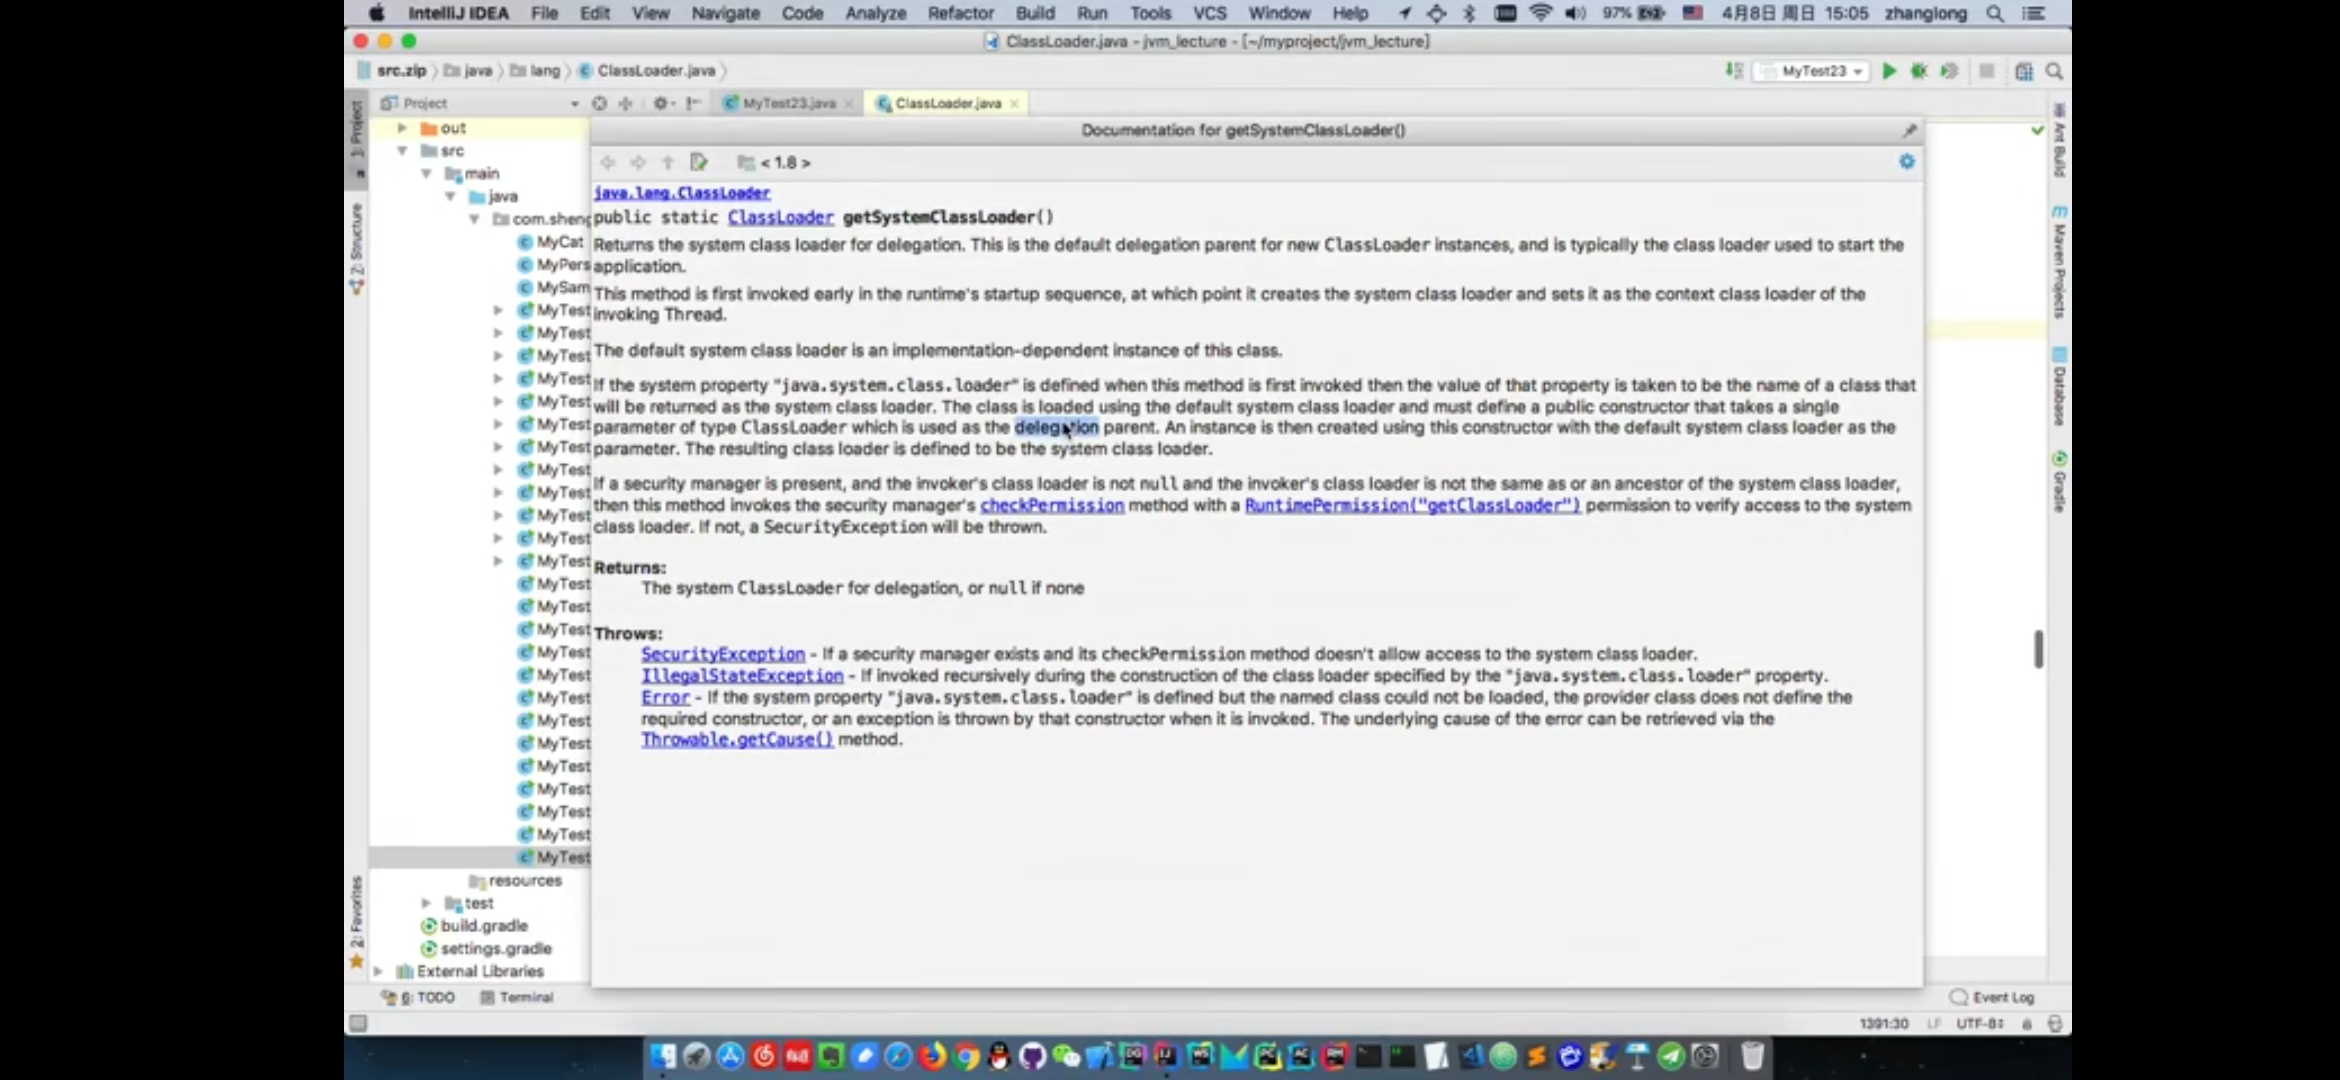Screen dimensions: 2340x1080
Task: Open Project Structure toolbar icon
Action: 2023,71
